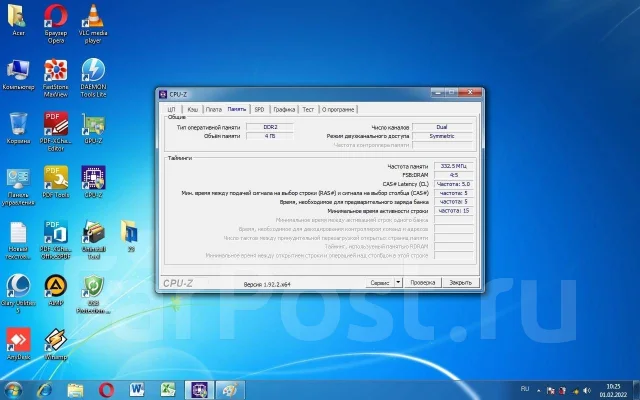
Task: Open the SPD tab
Action: click(x=259, y=109)
